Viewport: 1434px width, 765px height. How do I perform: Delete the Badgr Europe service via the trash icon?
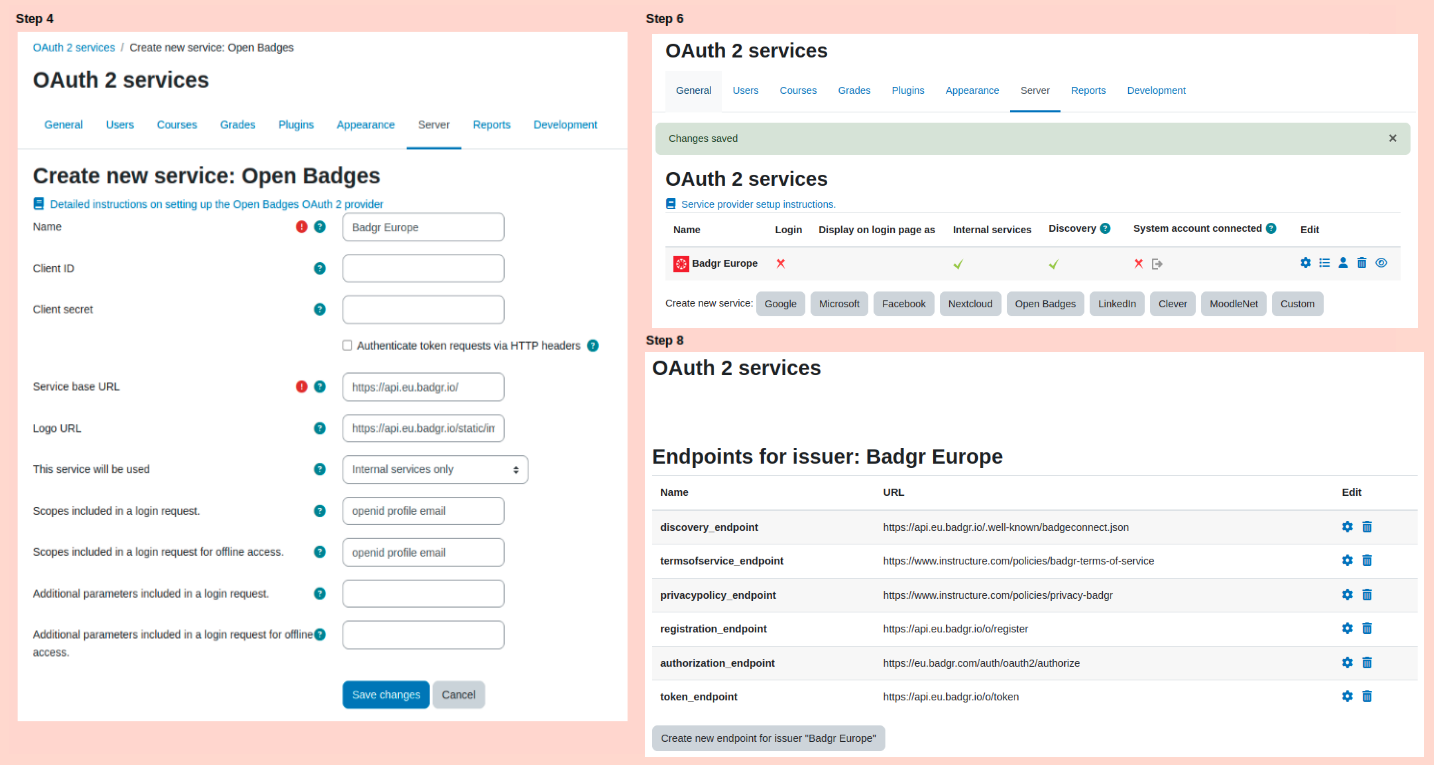click(1361, 263)
